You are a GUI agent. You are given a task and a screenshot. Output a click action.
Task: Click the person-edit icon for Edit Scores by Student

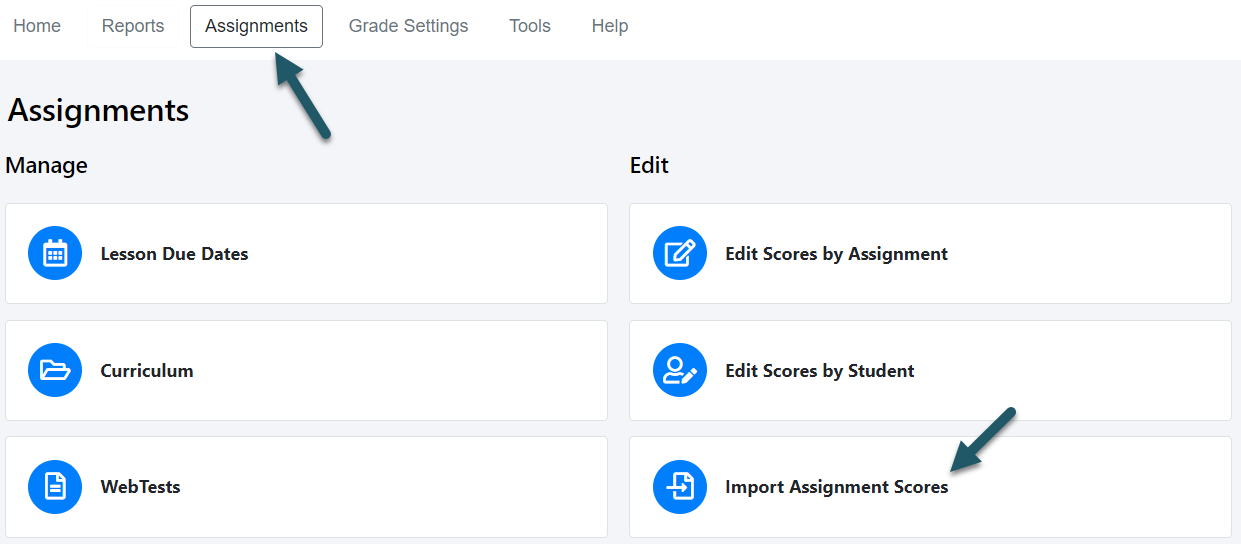pyautogui.click(x=680, y=371)
